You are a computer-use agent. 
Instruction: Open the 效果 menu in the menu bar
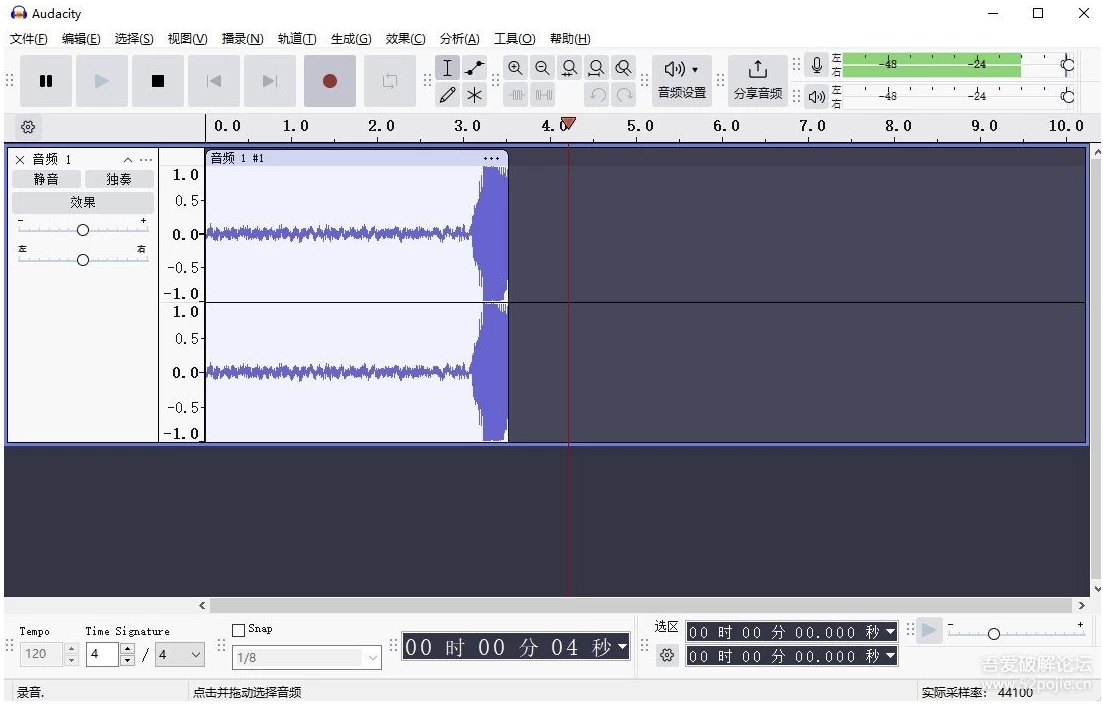pos(404,39)
